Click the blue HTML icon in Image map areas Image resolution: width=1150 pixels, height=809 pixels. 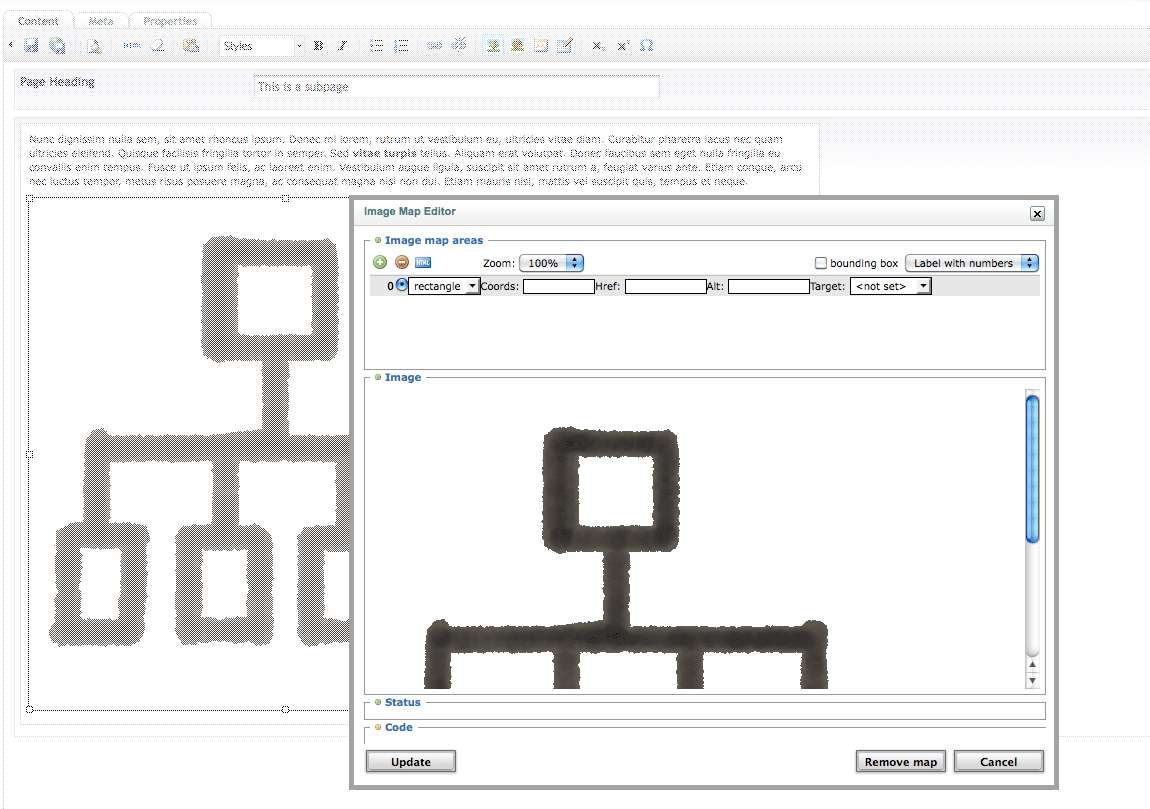[x=423, y=263]
